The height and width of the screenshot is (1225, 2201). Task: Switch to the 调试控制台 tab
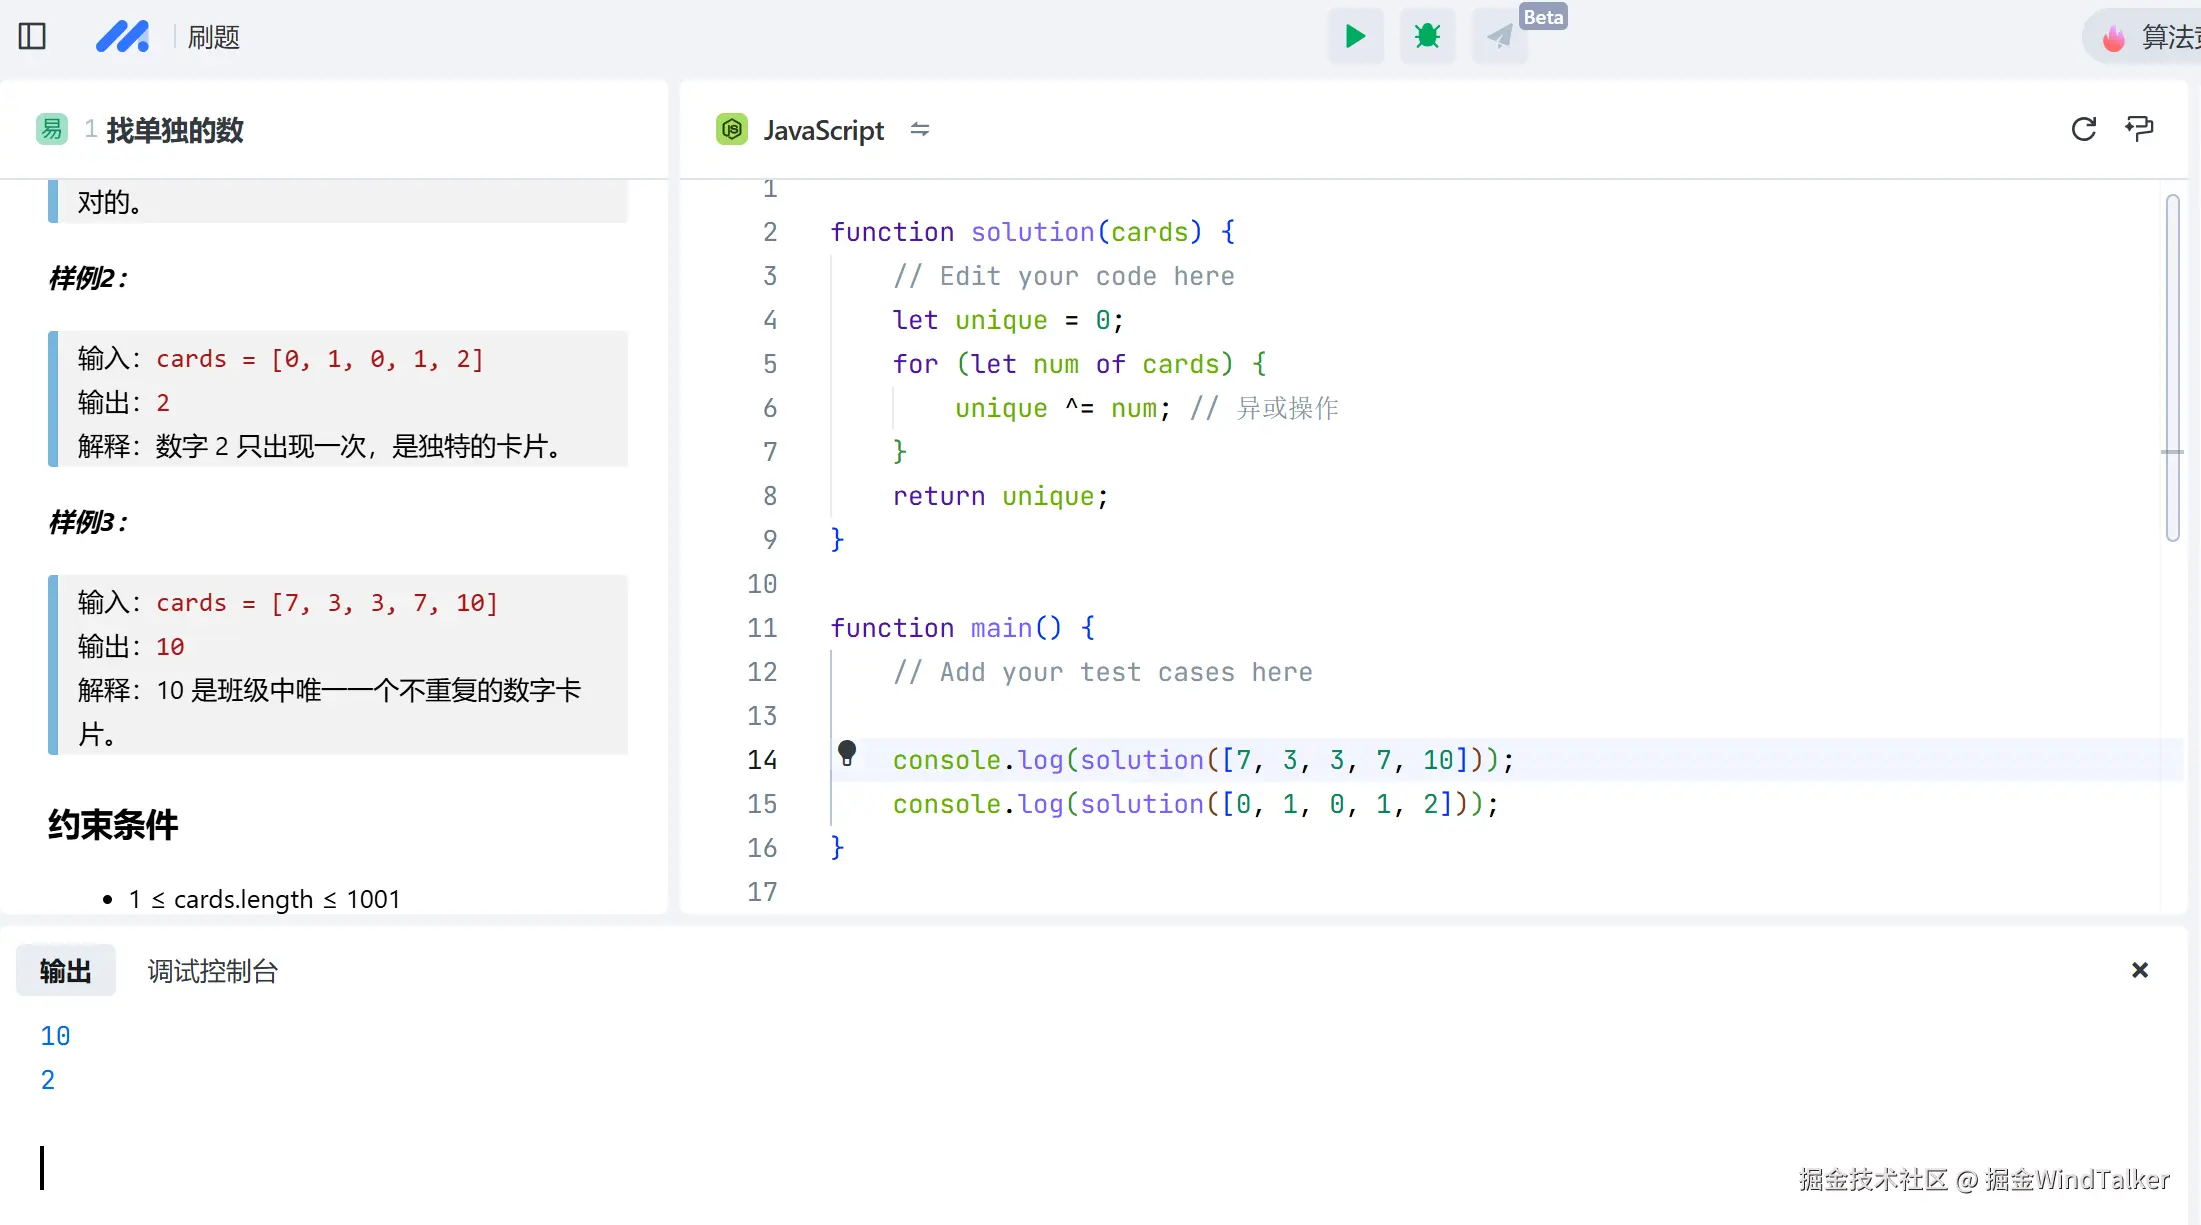pyautogui.click(x=213, y=971)
